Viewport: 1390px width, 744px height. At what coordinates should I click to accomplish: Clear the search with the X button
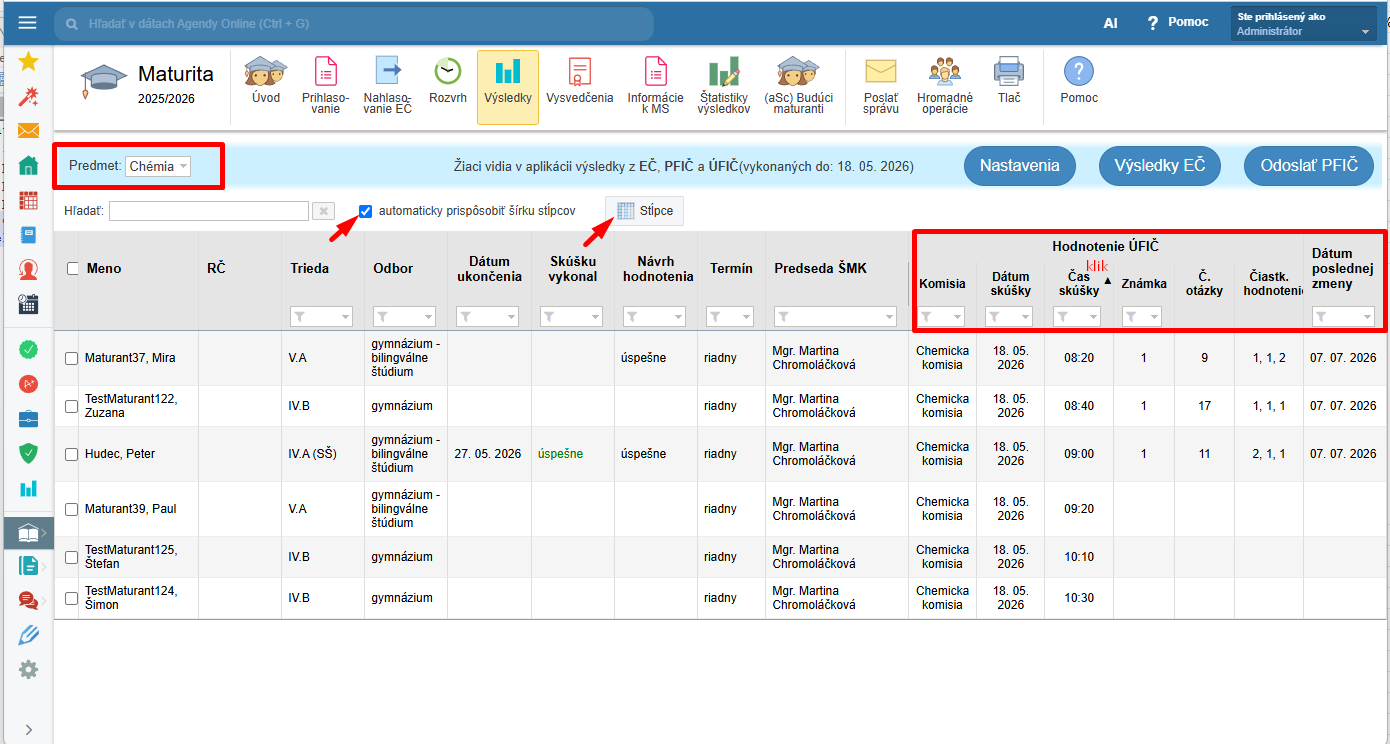coord(323,211)
